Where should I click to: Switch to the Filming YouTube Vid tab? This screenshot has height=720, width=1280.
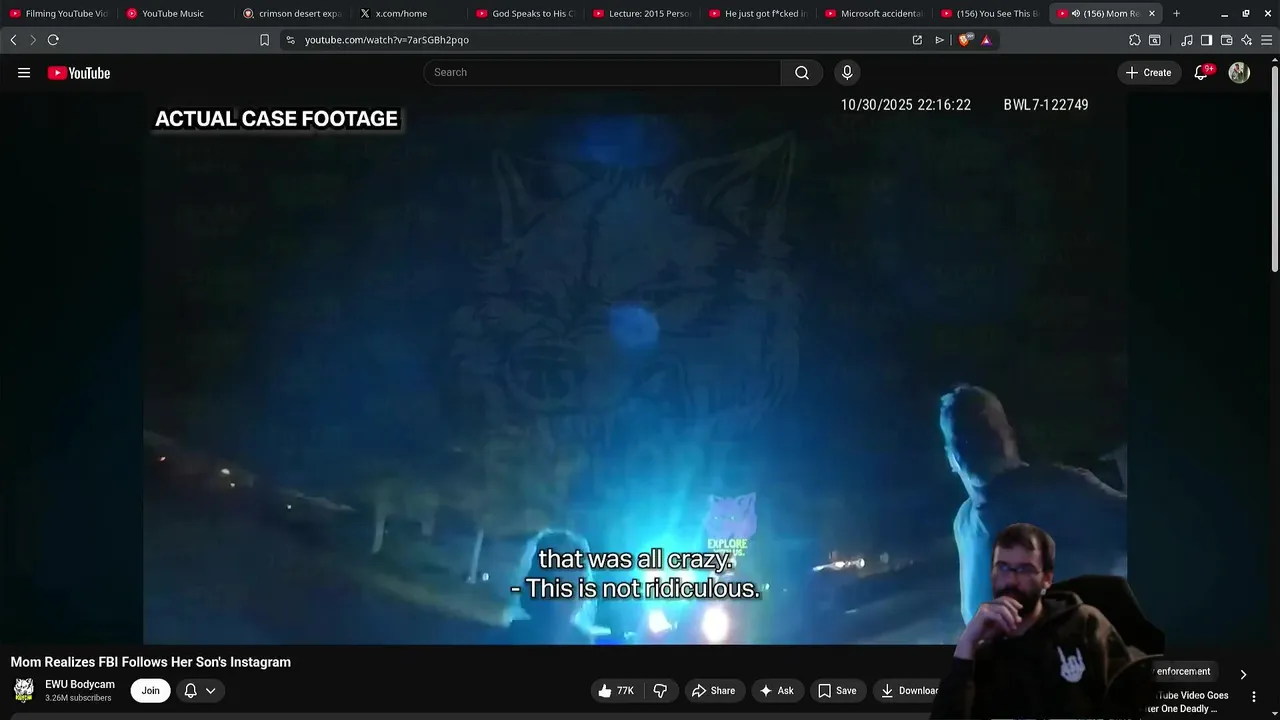point(58,13)
